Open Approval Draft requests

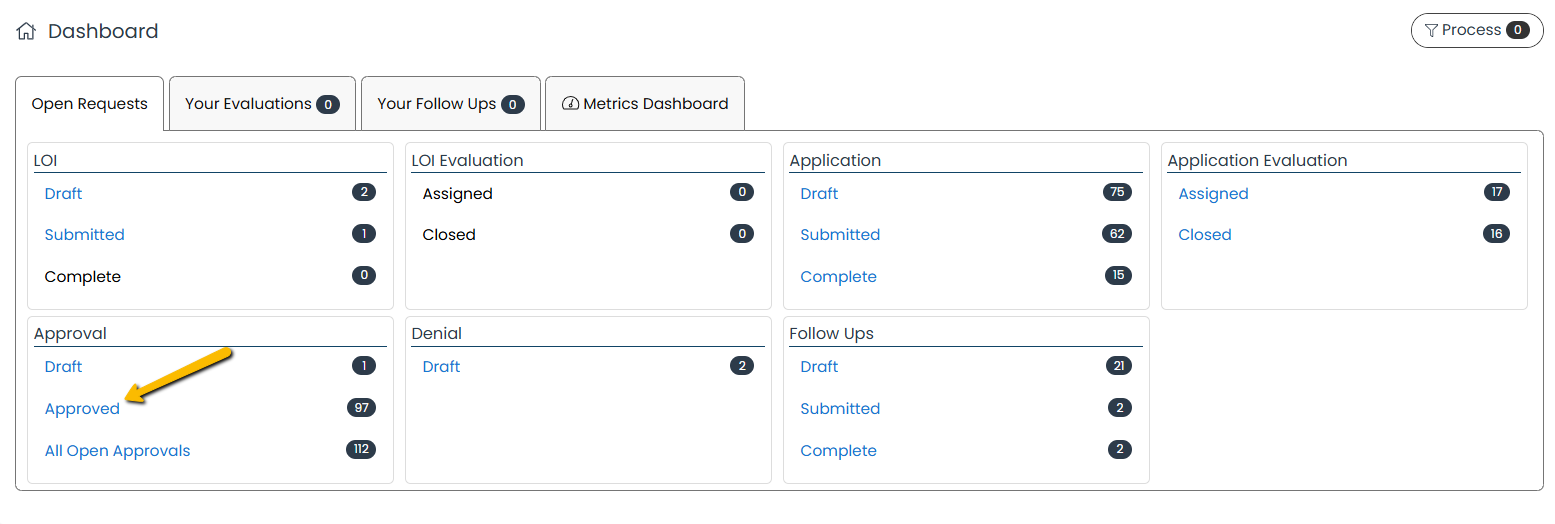(x=63, y=367)
